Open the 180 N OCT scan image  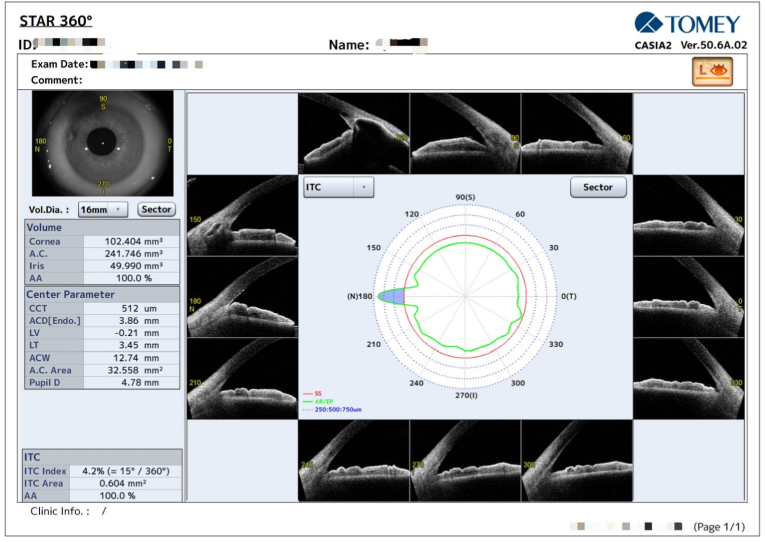(x=242, y=297)
